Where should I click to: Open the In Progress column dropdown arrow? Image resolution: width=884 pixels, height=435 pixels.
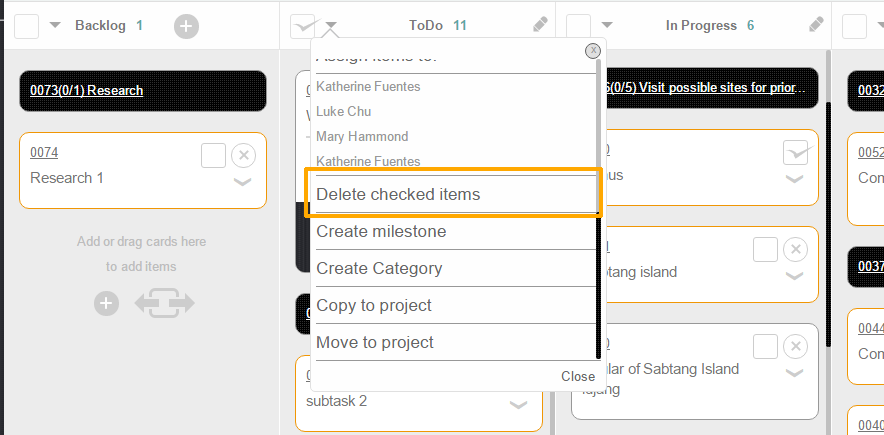pyautogui.click(x=607, y=25)
